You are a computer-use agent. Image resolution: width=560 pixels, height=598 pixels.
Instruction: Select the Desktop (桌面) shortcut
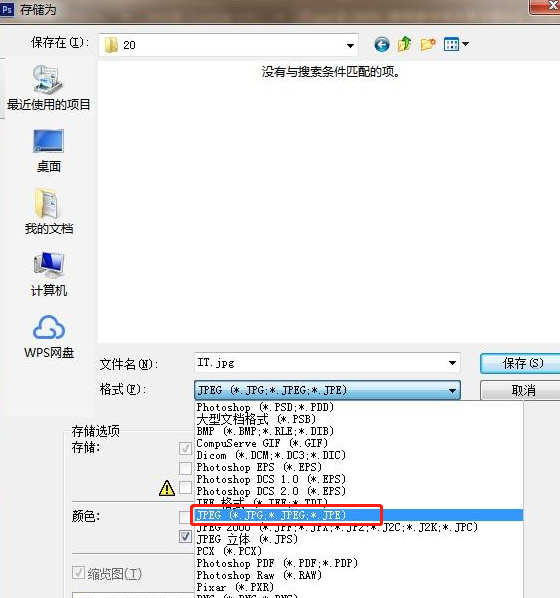click(x=48, y=151)
